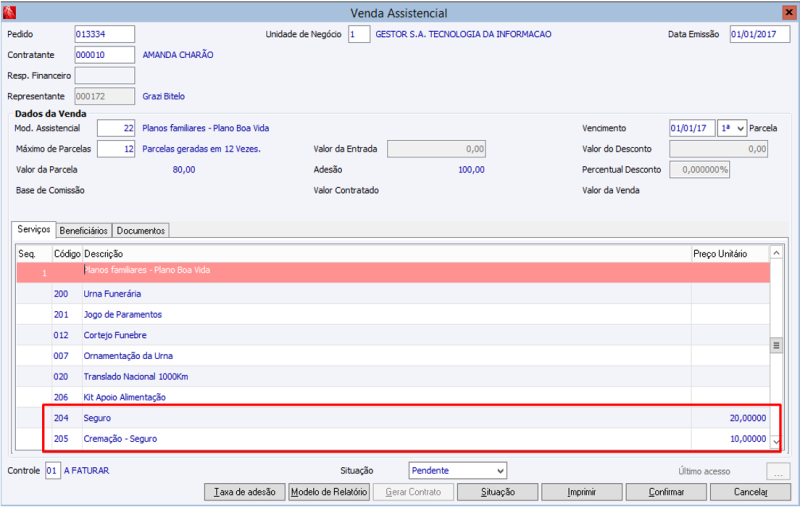Click the Controle code field

click(53, 471)
